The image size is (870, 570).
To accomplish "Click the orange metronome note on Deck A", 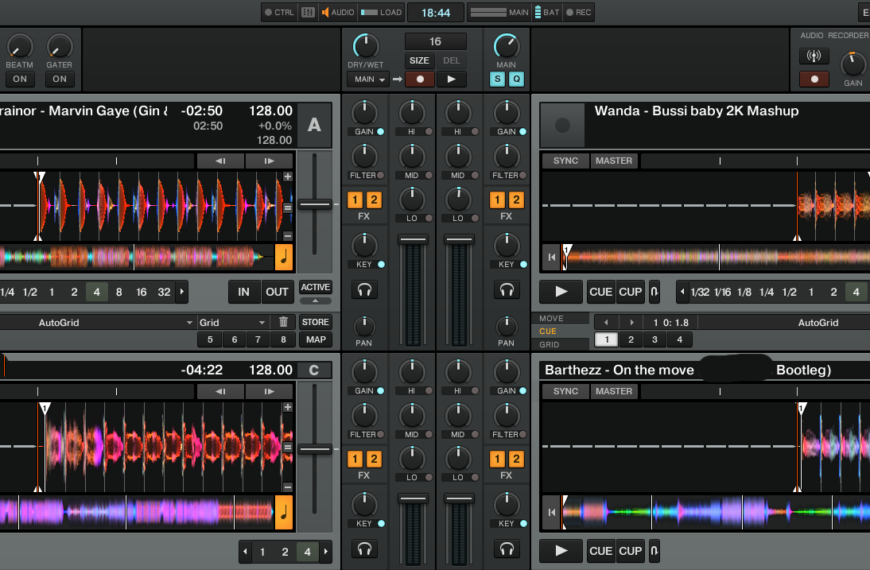I will click(284, 256).
